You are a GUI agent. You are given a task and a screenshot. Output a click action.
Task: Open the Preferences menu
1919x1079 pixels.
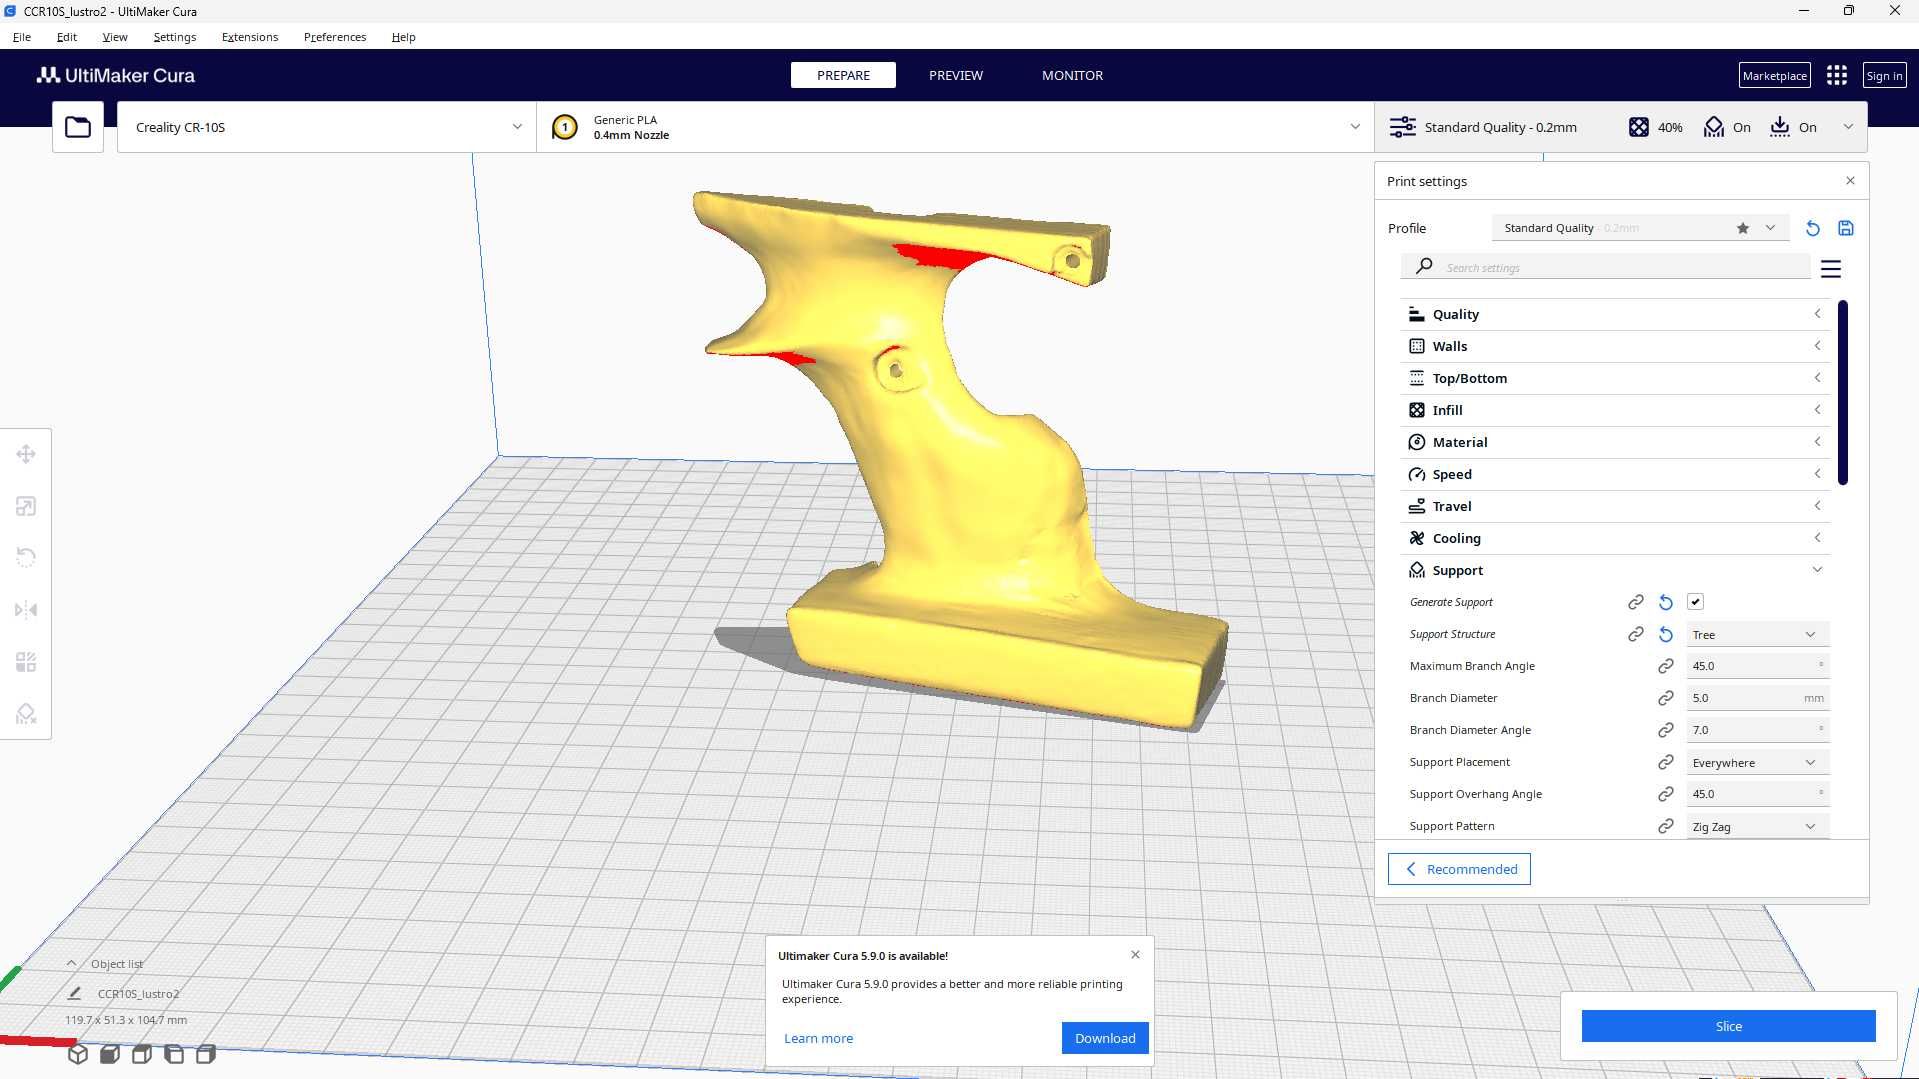click(x=335, y=37)
